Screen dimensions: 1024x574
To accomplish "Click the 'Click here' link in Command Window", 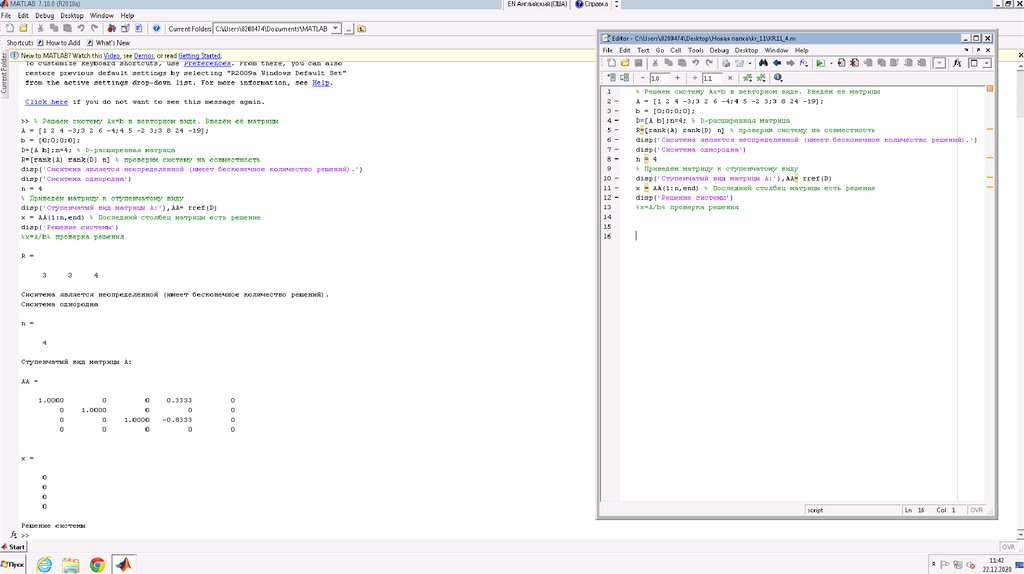I will tap(47, 102).
